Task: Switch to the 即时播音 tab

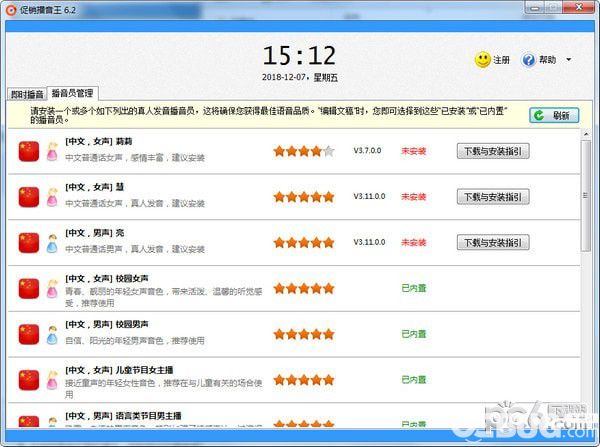Action: [27, 94]
